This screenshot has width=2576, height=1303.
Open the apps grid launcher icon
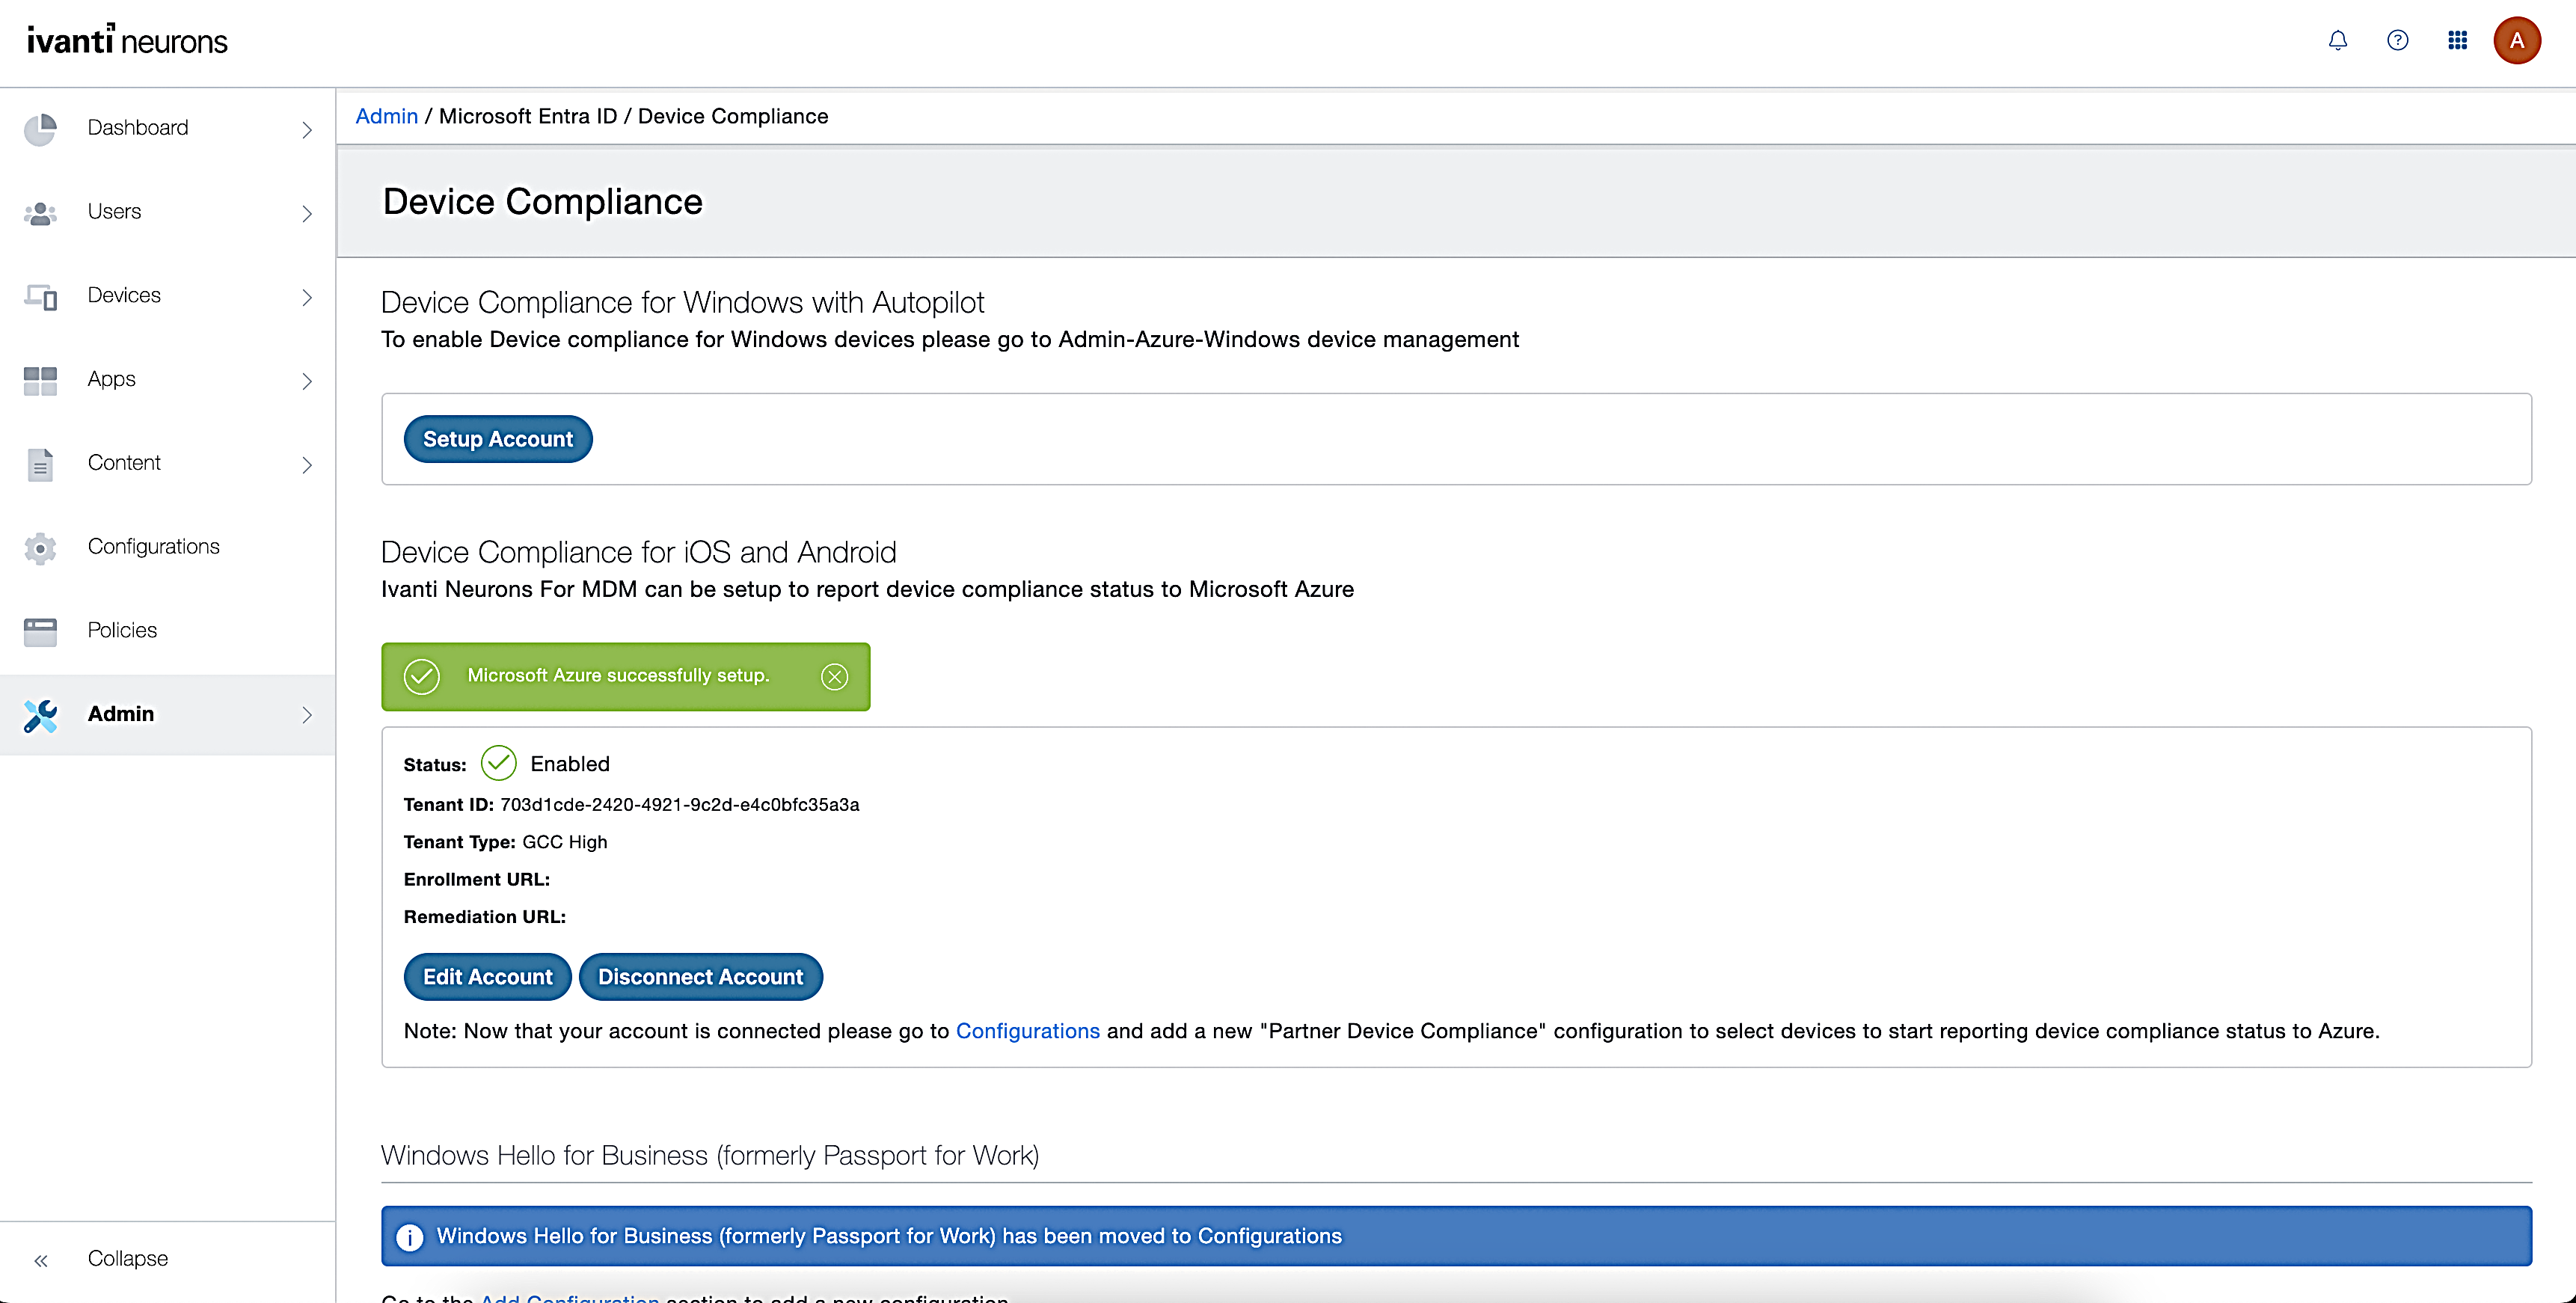pos(2457,41)
